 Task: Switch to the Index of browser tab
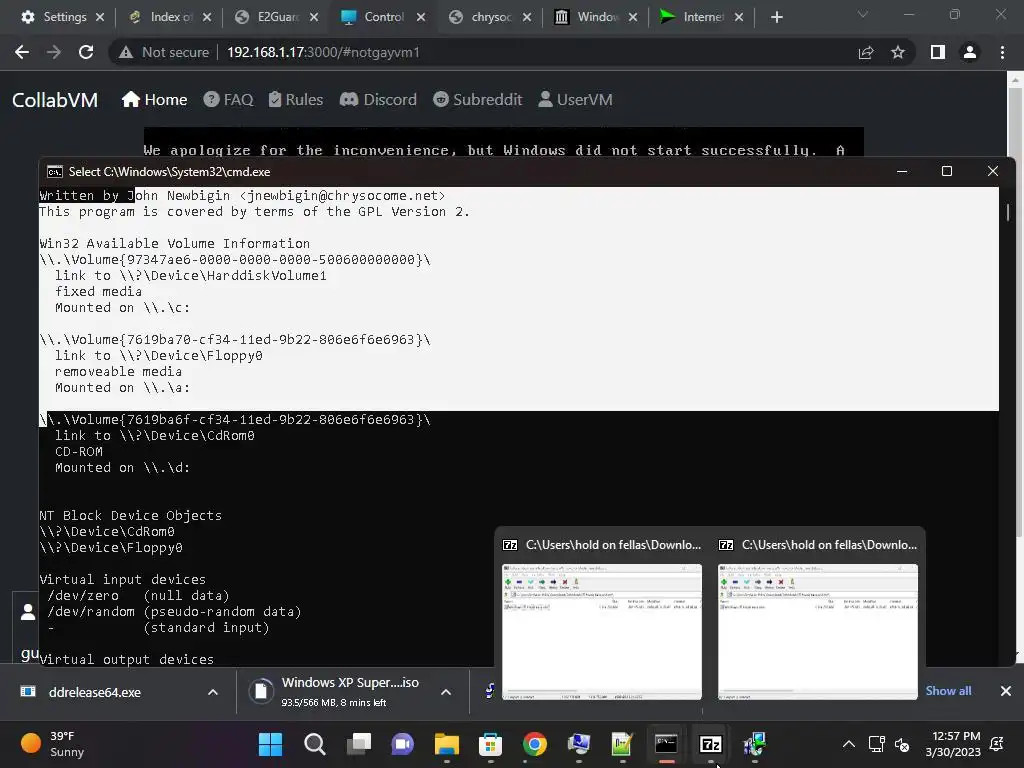[x=171, y=17]
